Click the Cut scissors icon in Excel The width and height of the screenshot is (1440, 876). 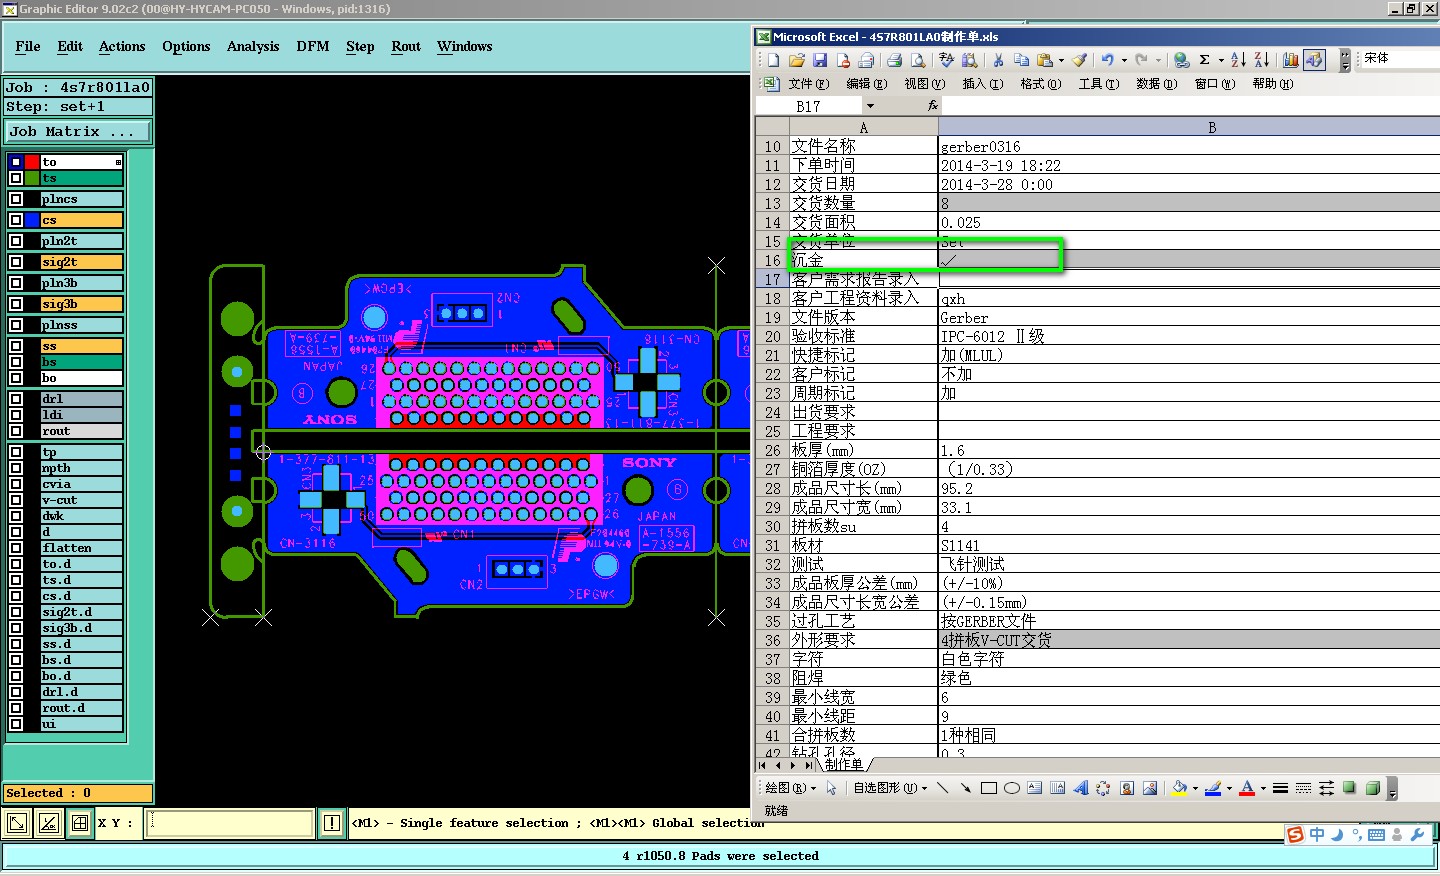pyautogui.click(x=998, y=60)
